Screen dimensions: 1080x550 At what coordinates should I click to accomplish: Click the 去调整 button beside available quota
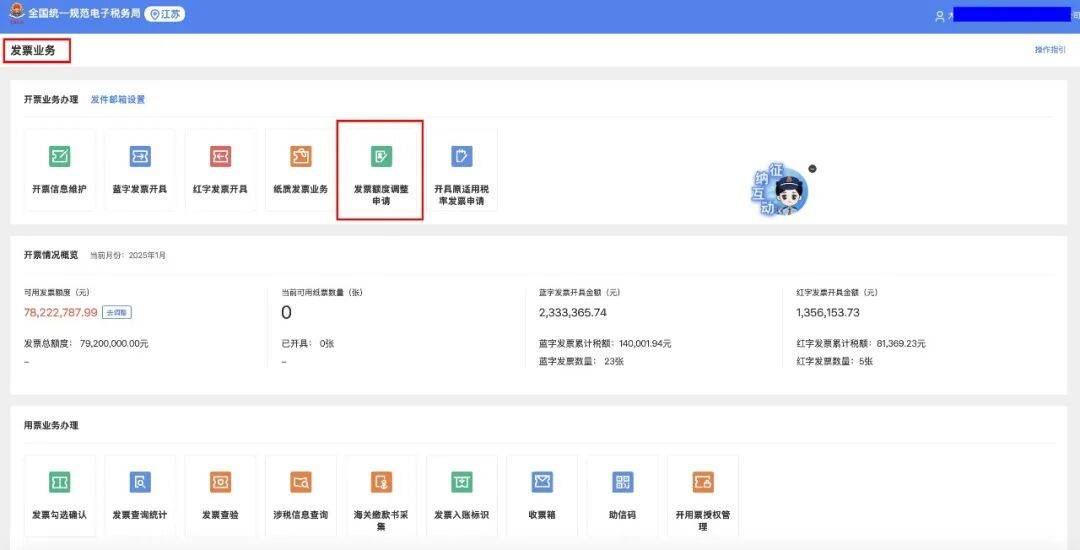tap(118, 313)
